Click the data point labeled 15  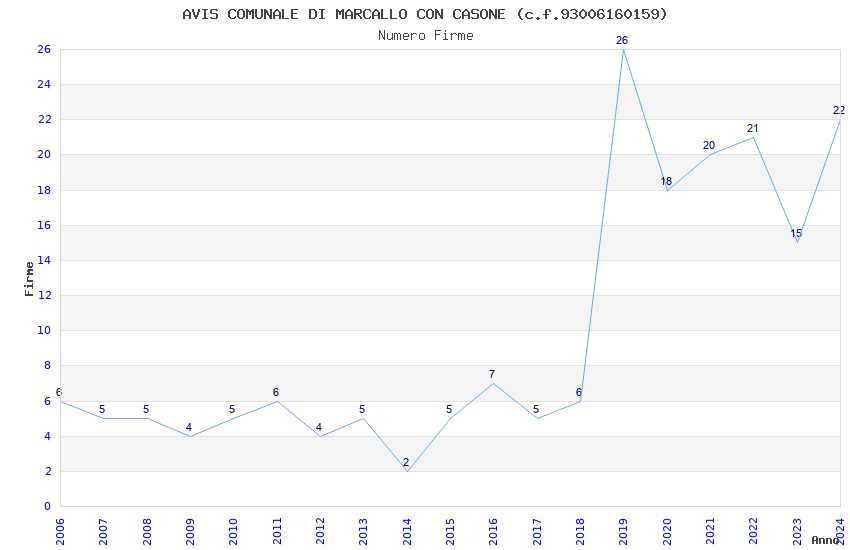797,242
